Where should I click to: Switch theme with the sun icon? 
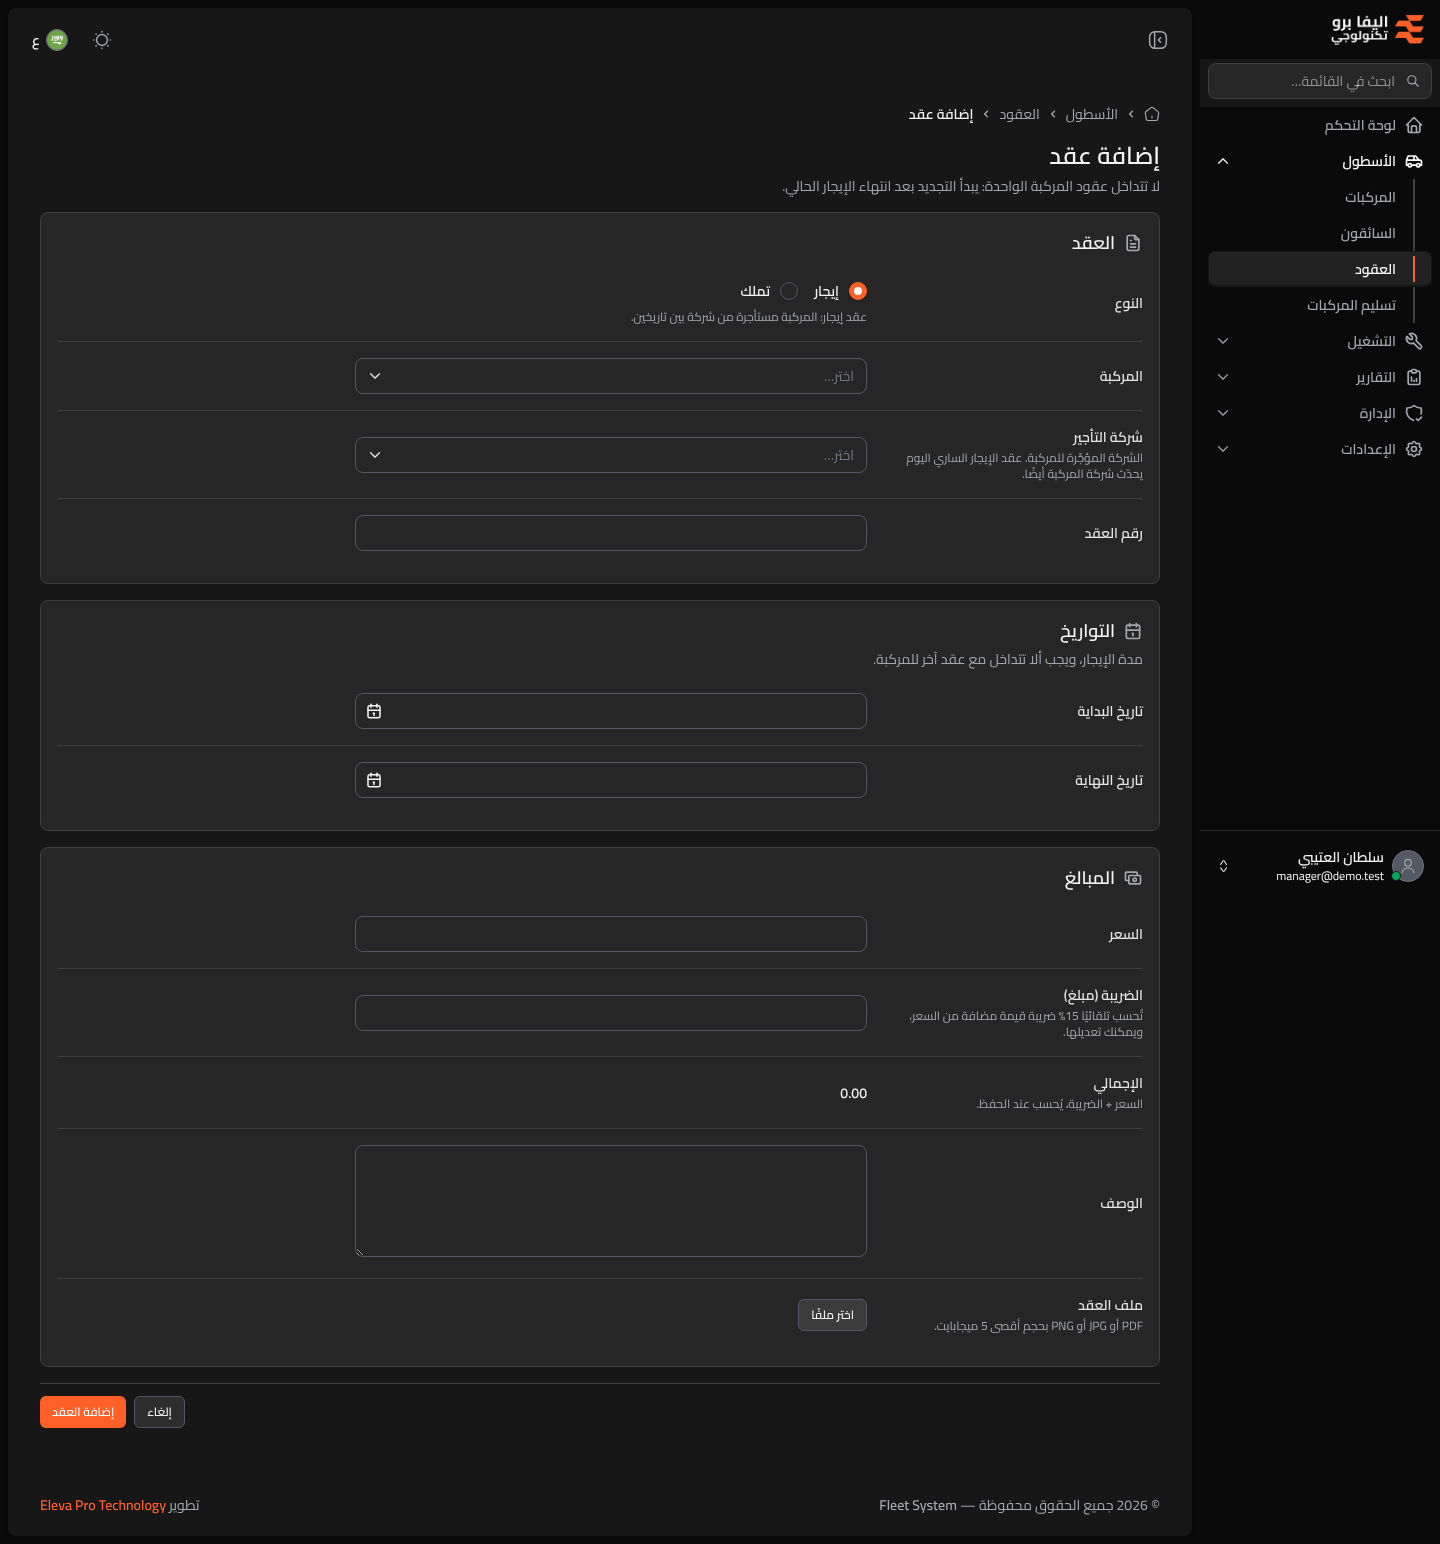coord(102,40)
